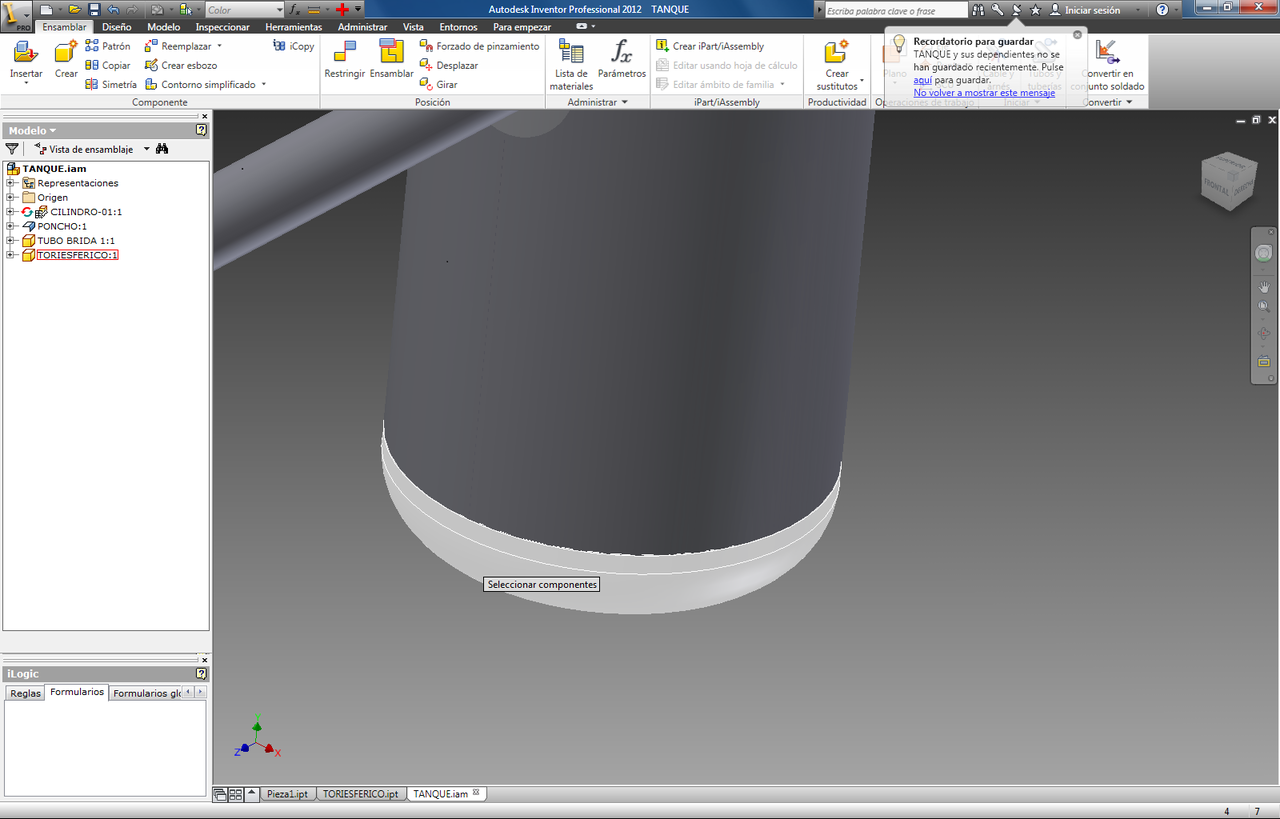
Task: Switch to the Pieza1.ipt document tab
Action: coord(288,794)
